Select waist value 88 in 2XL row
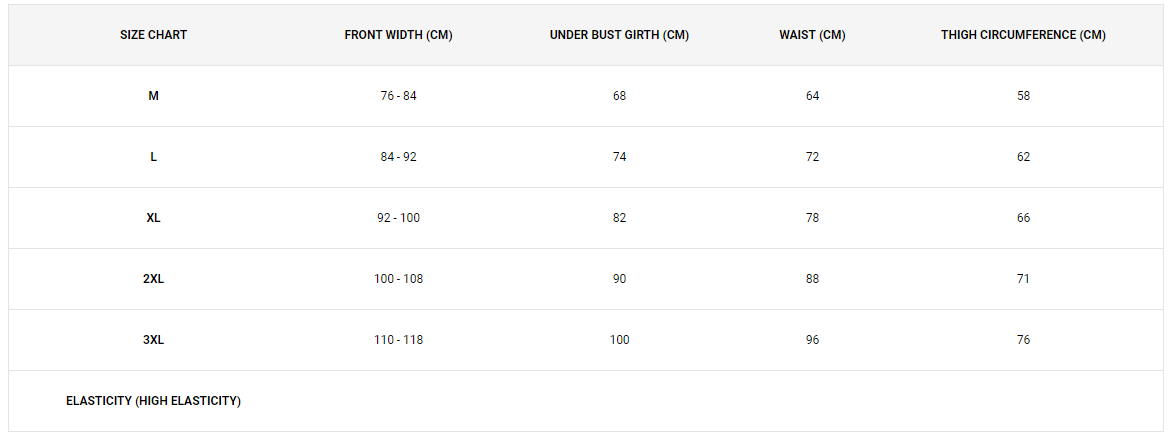The height and width of the screenshot is (436, 1171). [813, 279]
